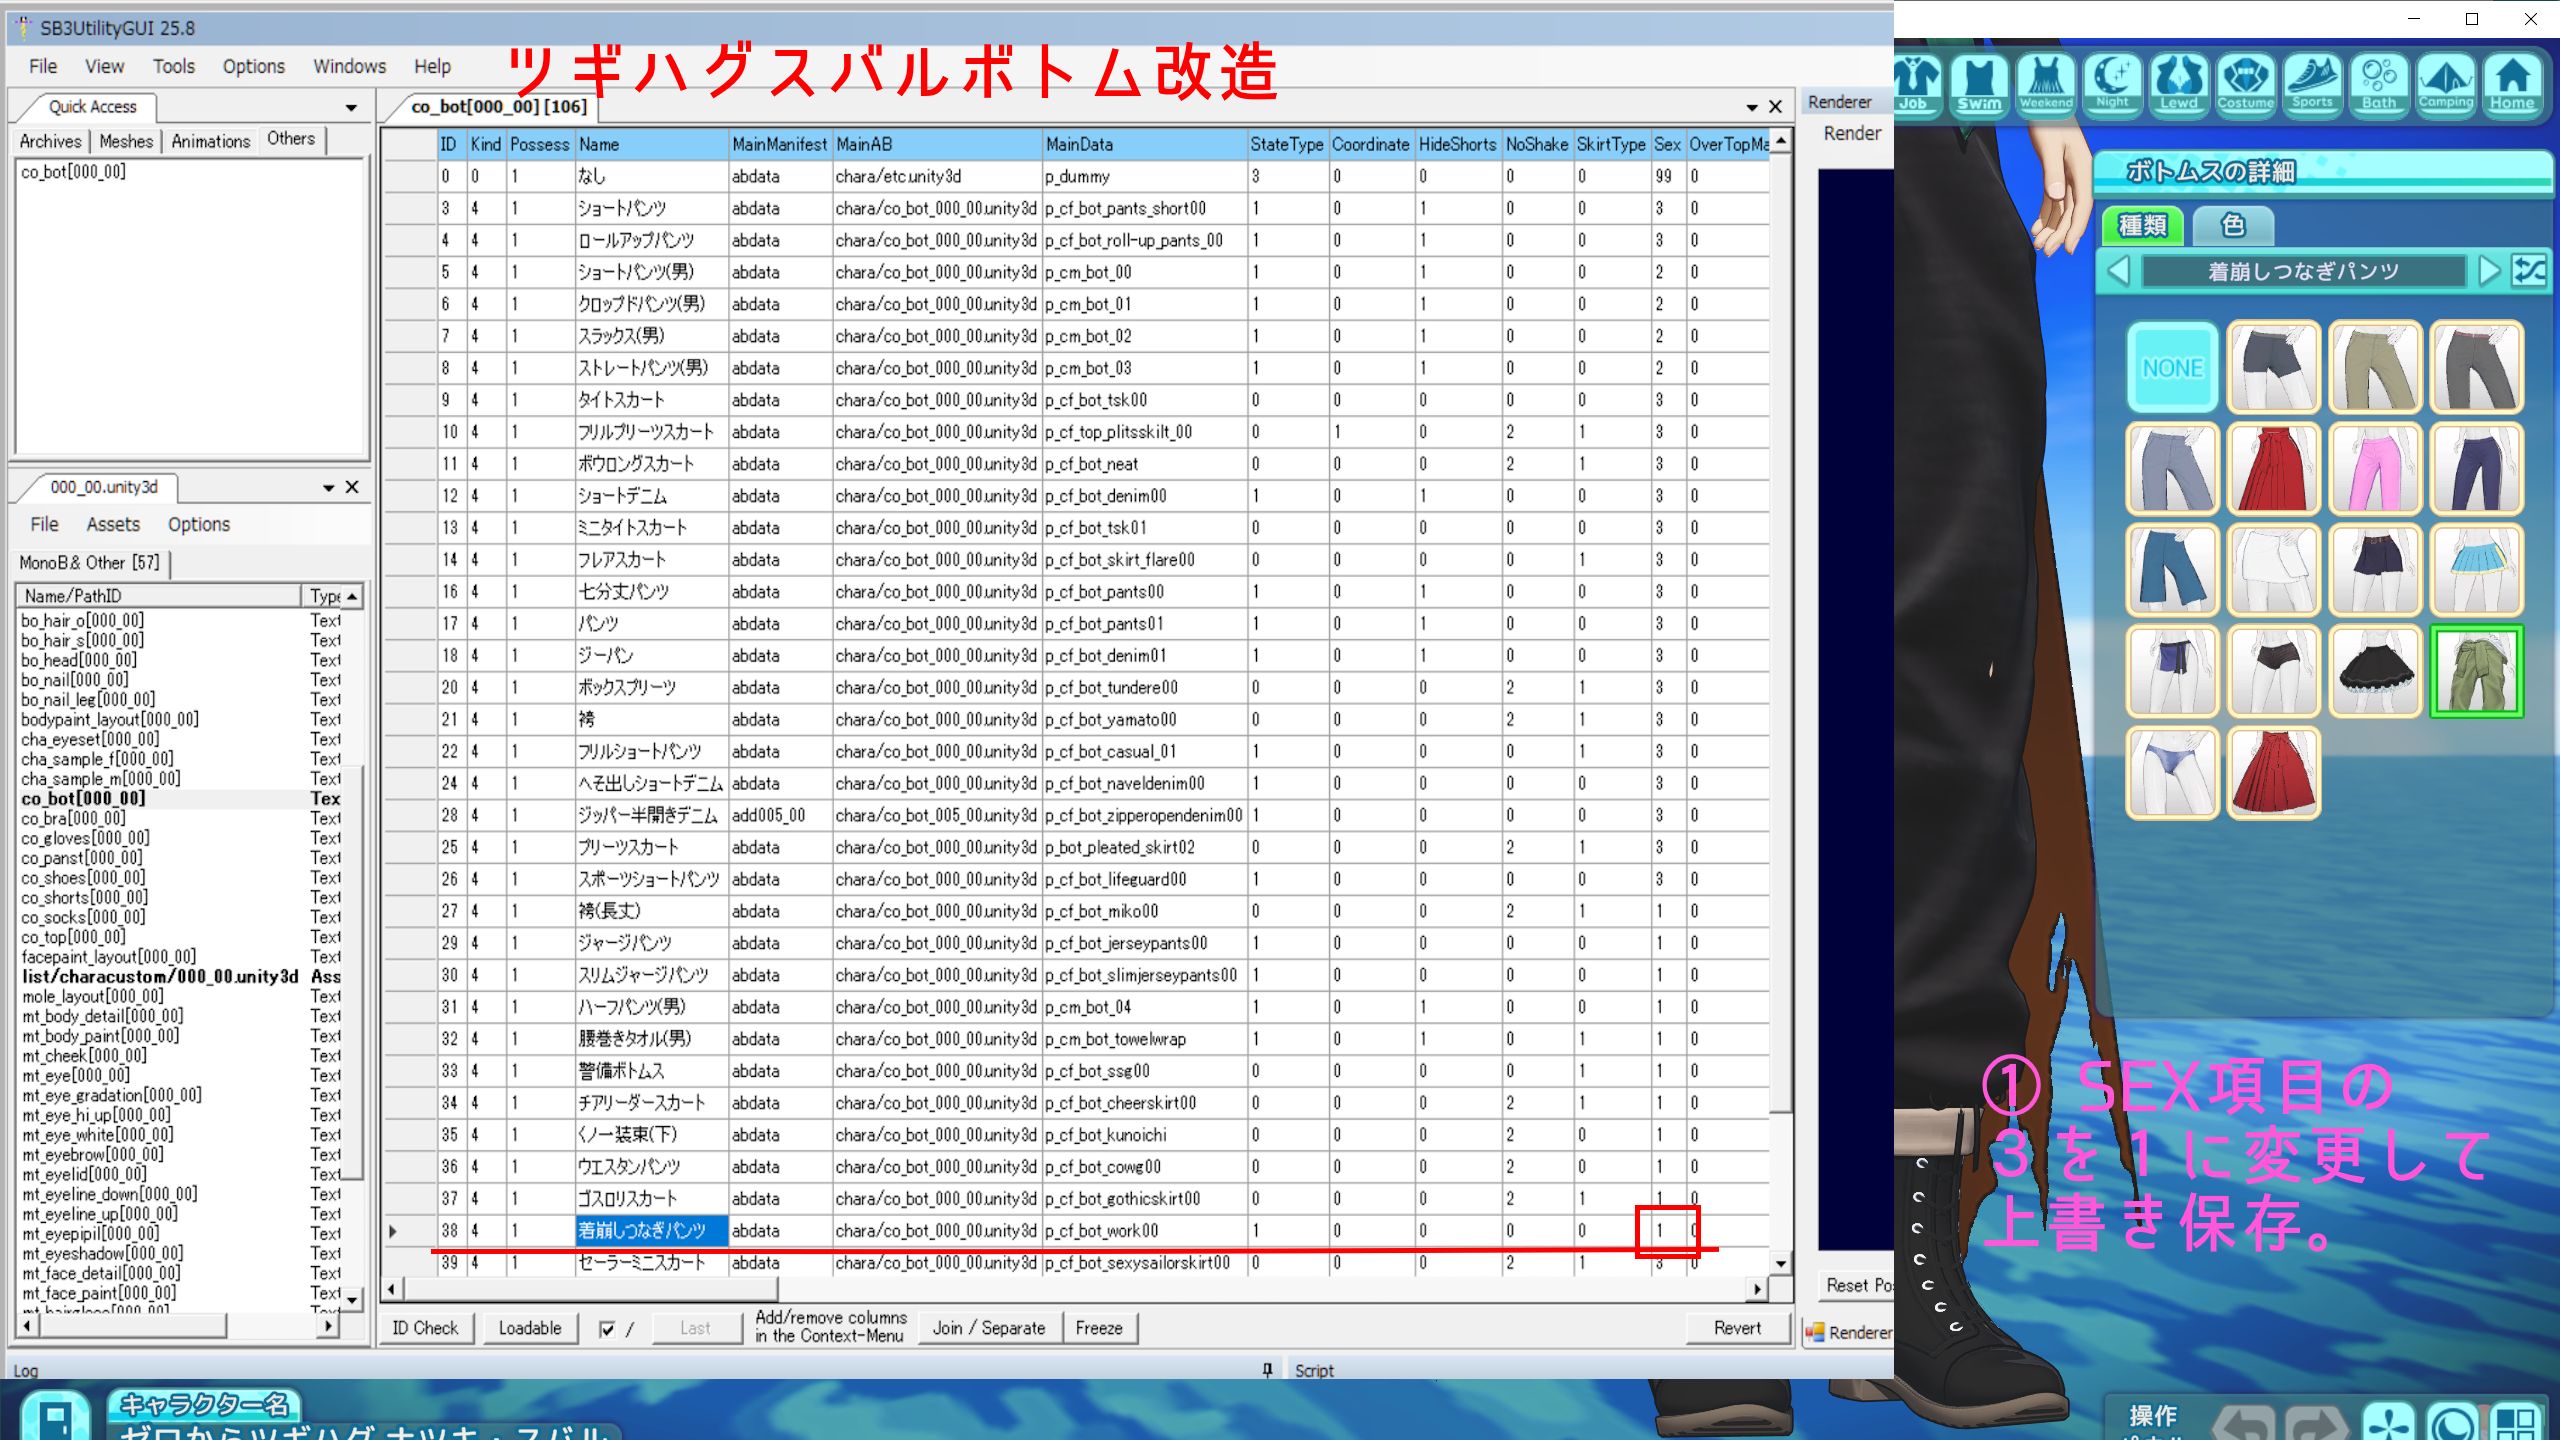Click the p_dummy MainData cell
Viewport: 2560px width, 1440px height.
1144,176
